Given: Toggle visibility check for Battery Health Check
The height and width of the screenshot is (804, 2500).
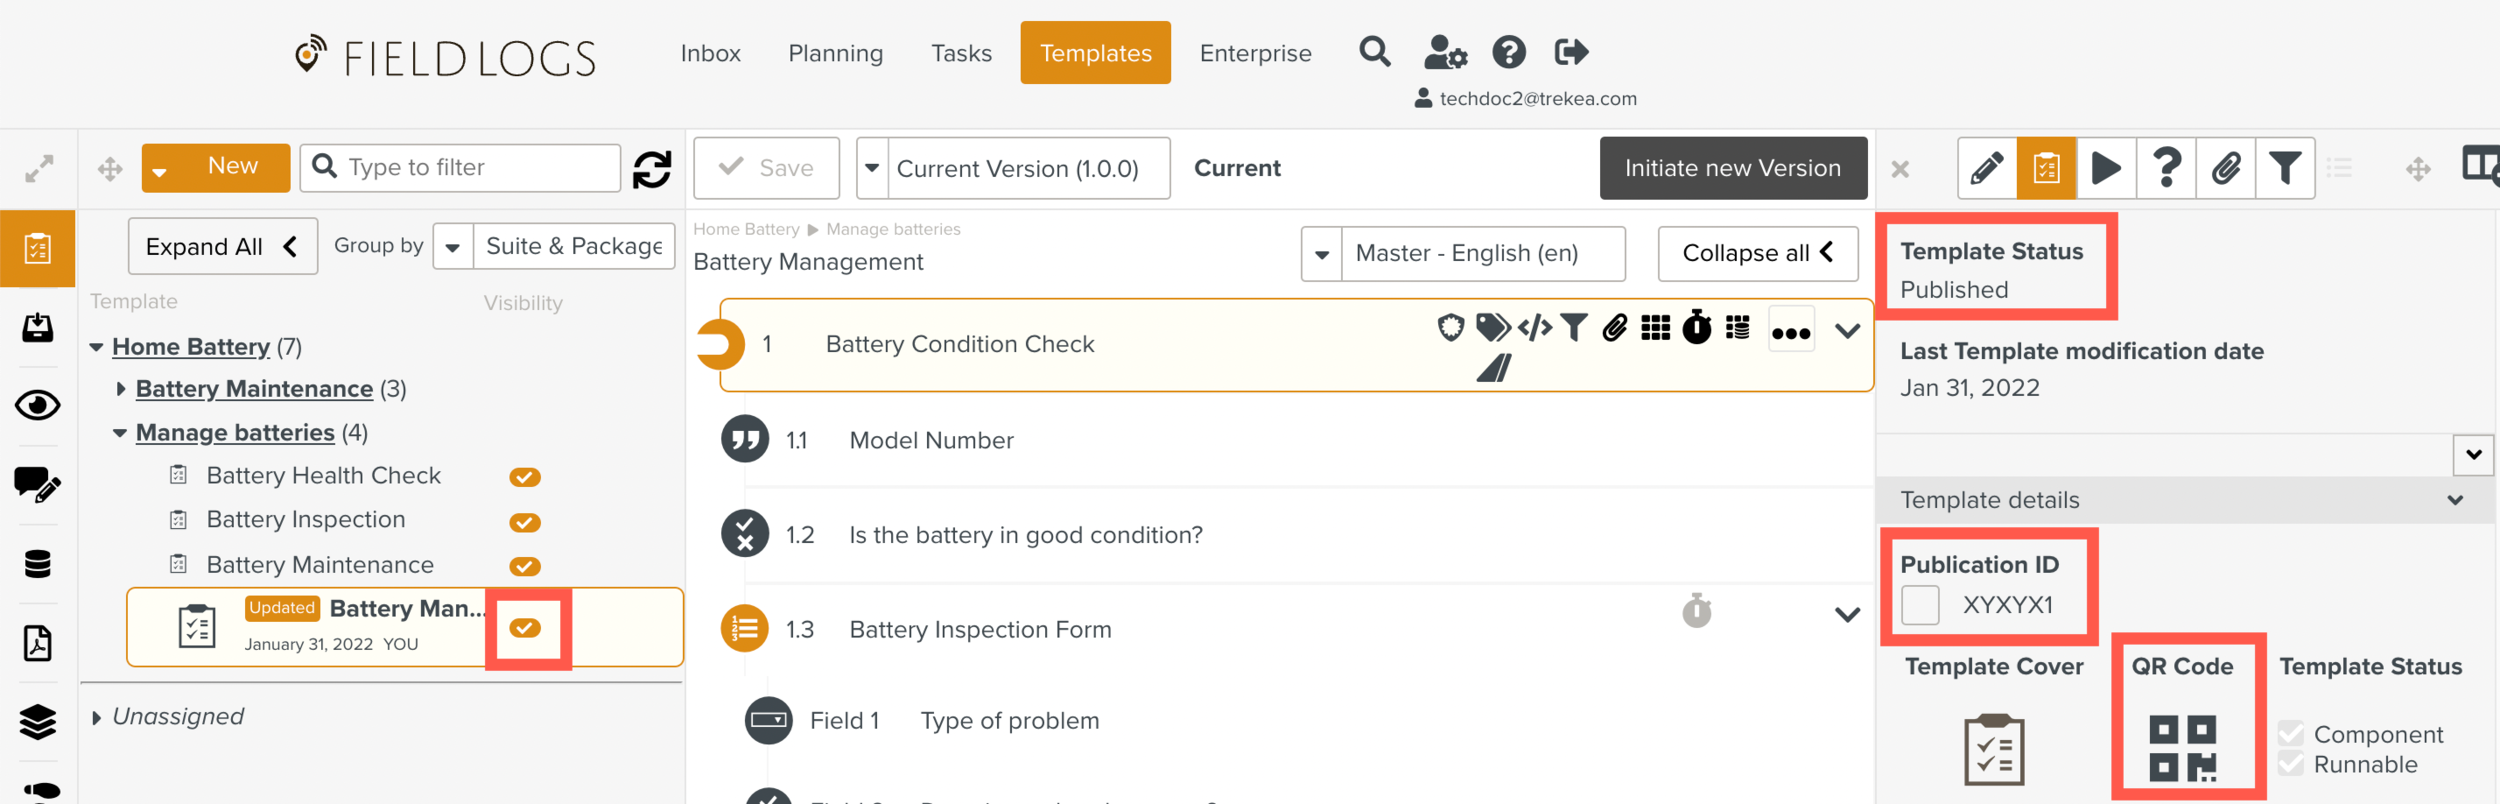Looking at the screenshot, I should [x=525, y=477].
